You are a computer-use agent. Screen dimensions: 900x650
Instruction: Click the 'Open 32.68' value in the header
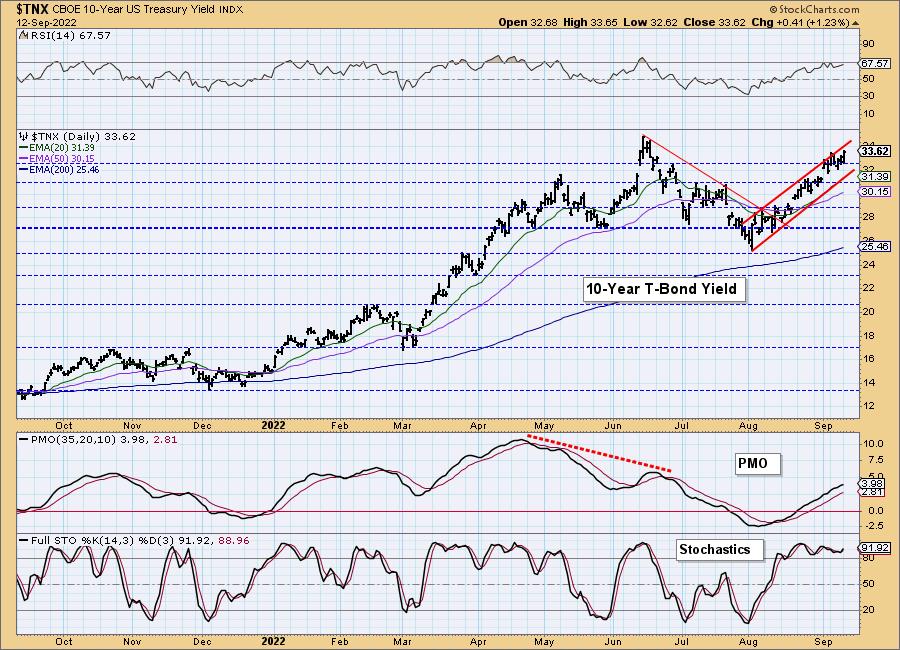click(528, 22)
